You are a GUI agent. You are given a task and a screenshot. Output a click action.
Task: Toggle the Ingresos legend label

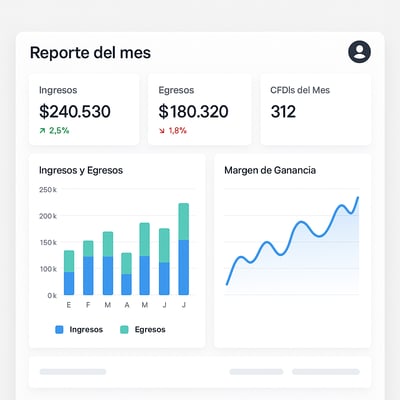click(x=86, y=330)
